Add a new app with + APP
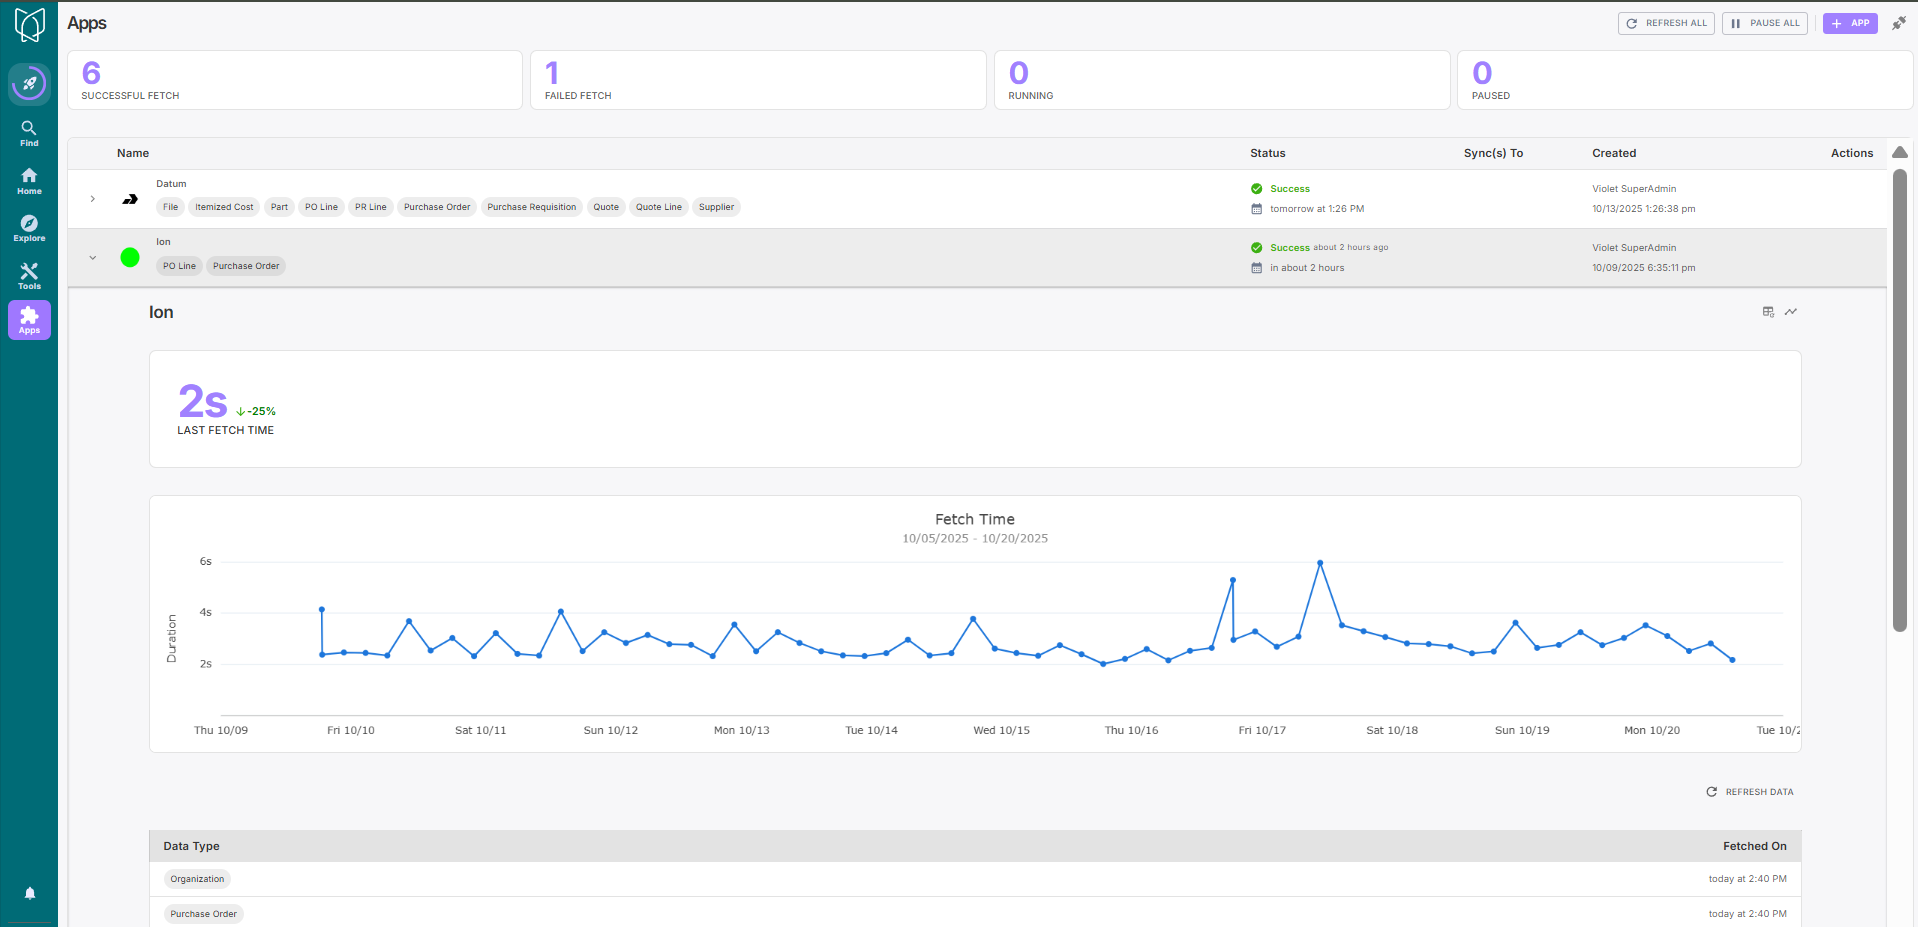Screen dimensions: 1918x927 pyautogui.click(x=1849, y=23)
